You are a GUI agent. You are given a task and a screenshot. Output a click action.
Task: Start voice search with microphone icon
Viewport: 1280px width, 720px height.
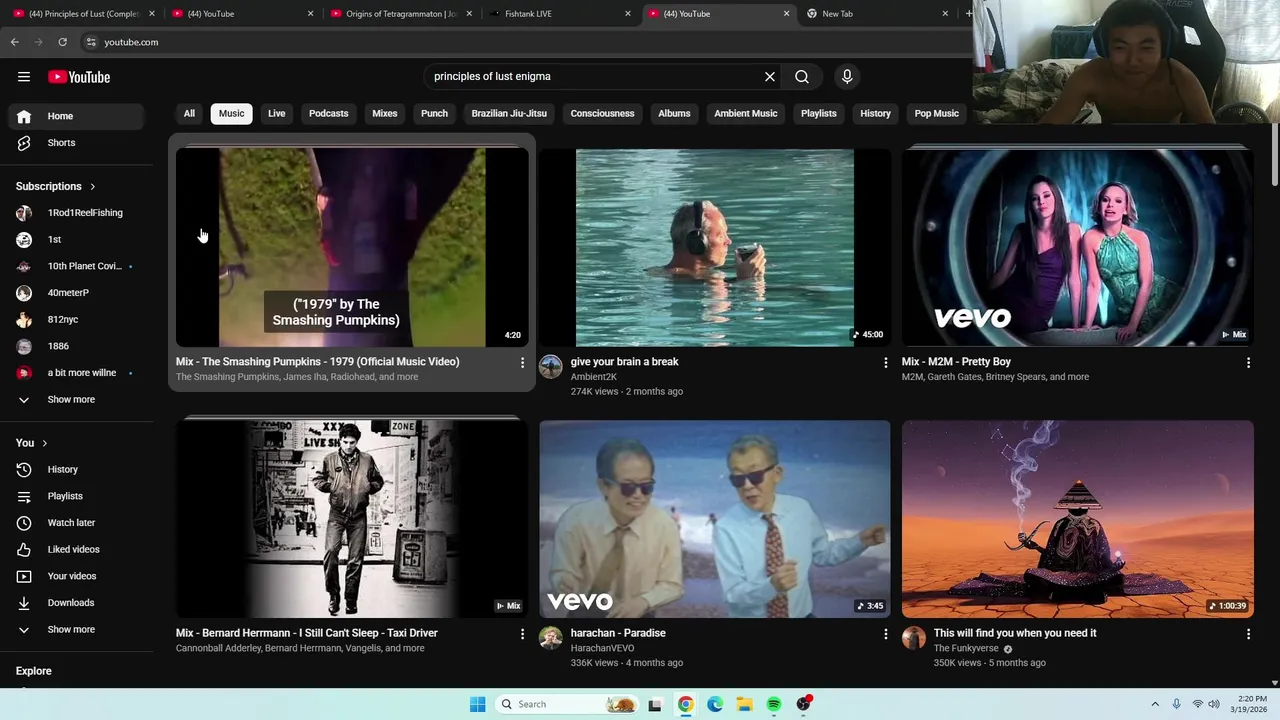pyautogui.click(x=847, y=77)
